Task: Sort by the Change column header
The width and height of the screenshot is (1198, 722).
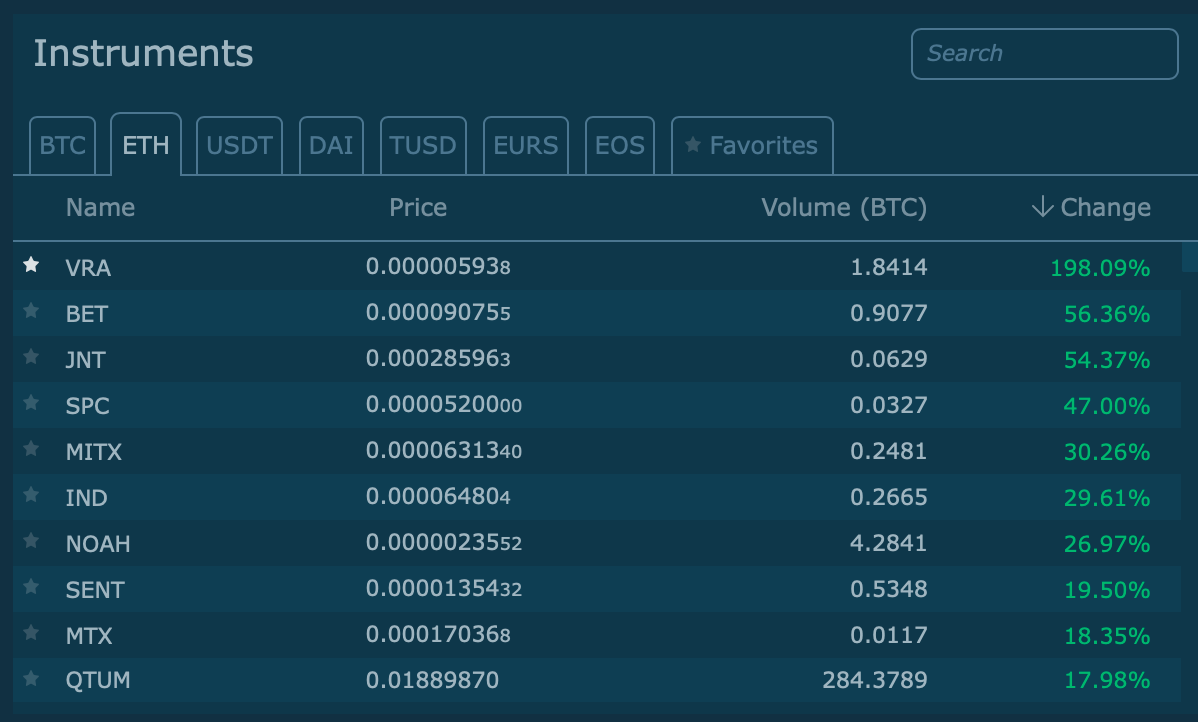Action: click(x=1091, y=207)
